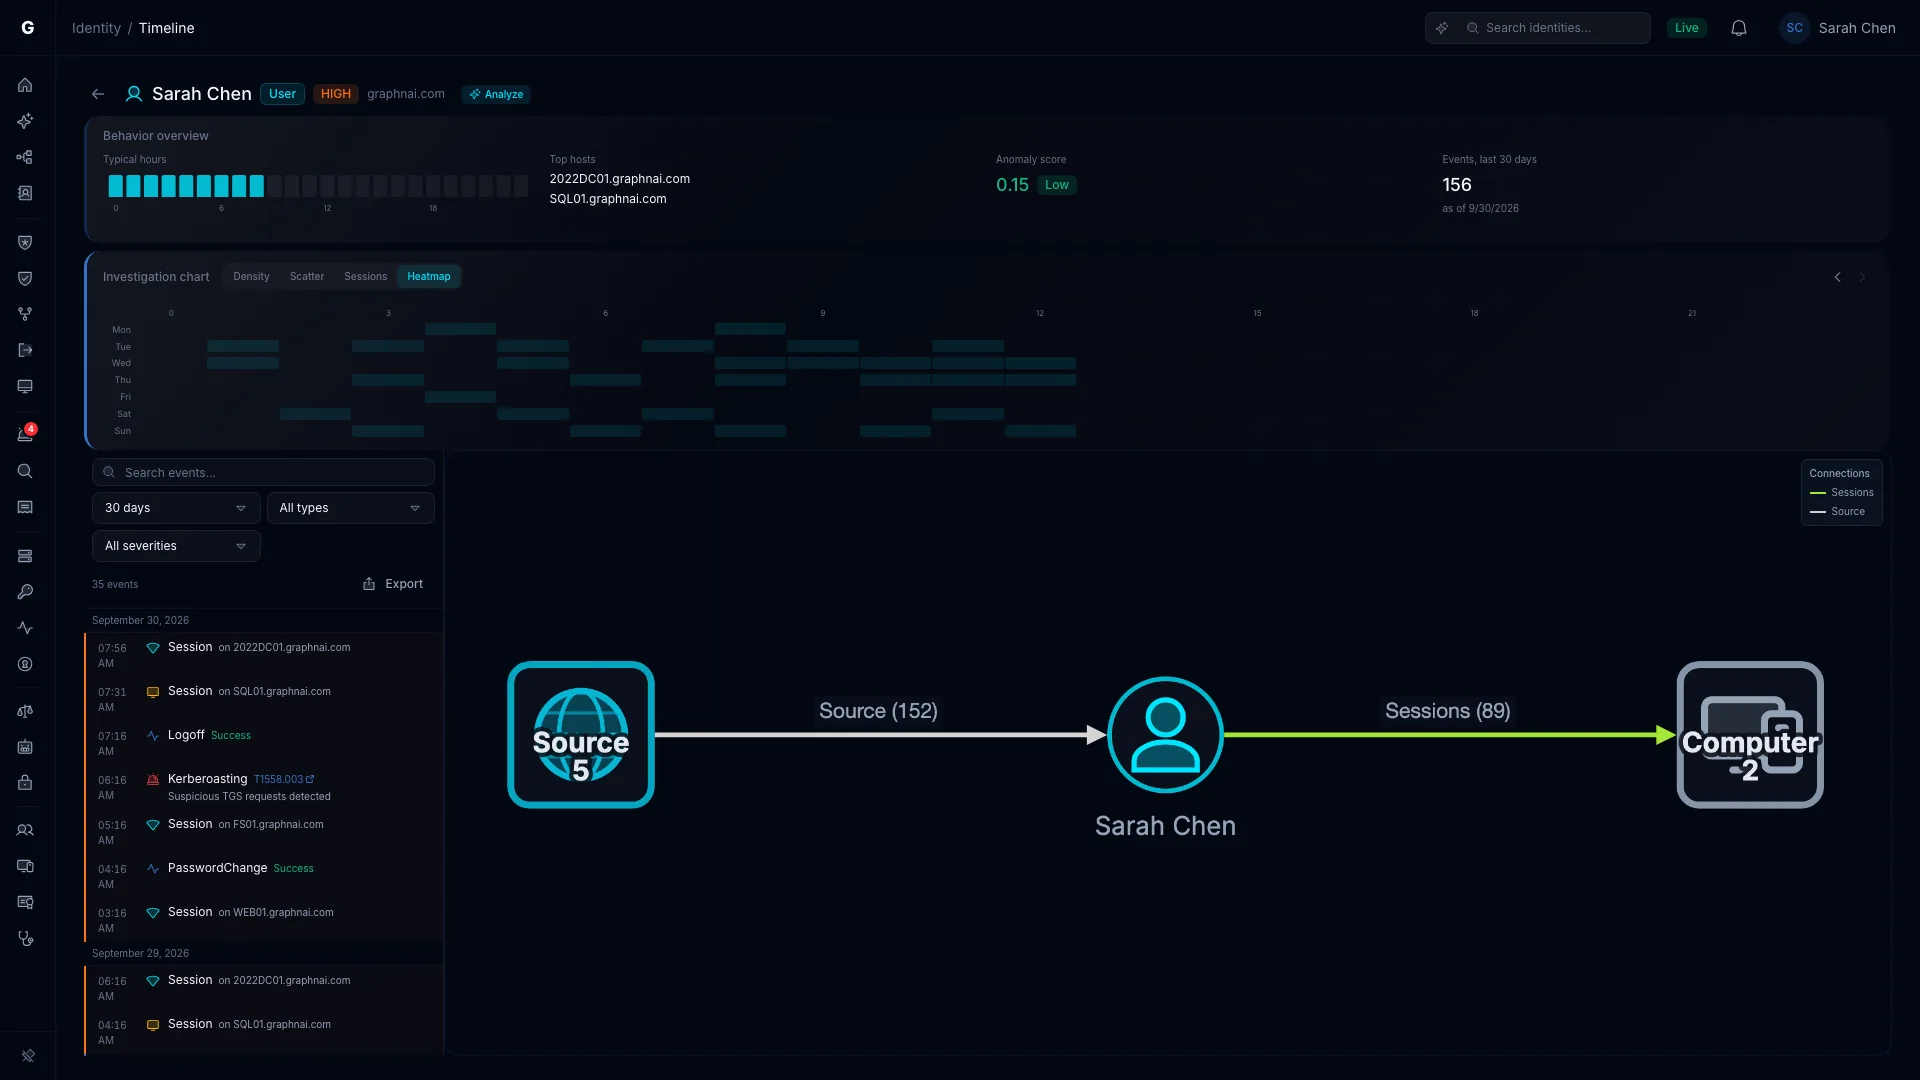Toggle the Live status indicator
This screenshot has height=1080, width=1920.
pyautogui.click(x=1687, y=28)
